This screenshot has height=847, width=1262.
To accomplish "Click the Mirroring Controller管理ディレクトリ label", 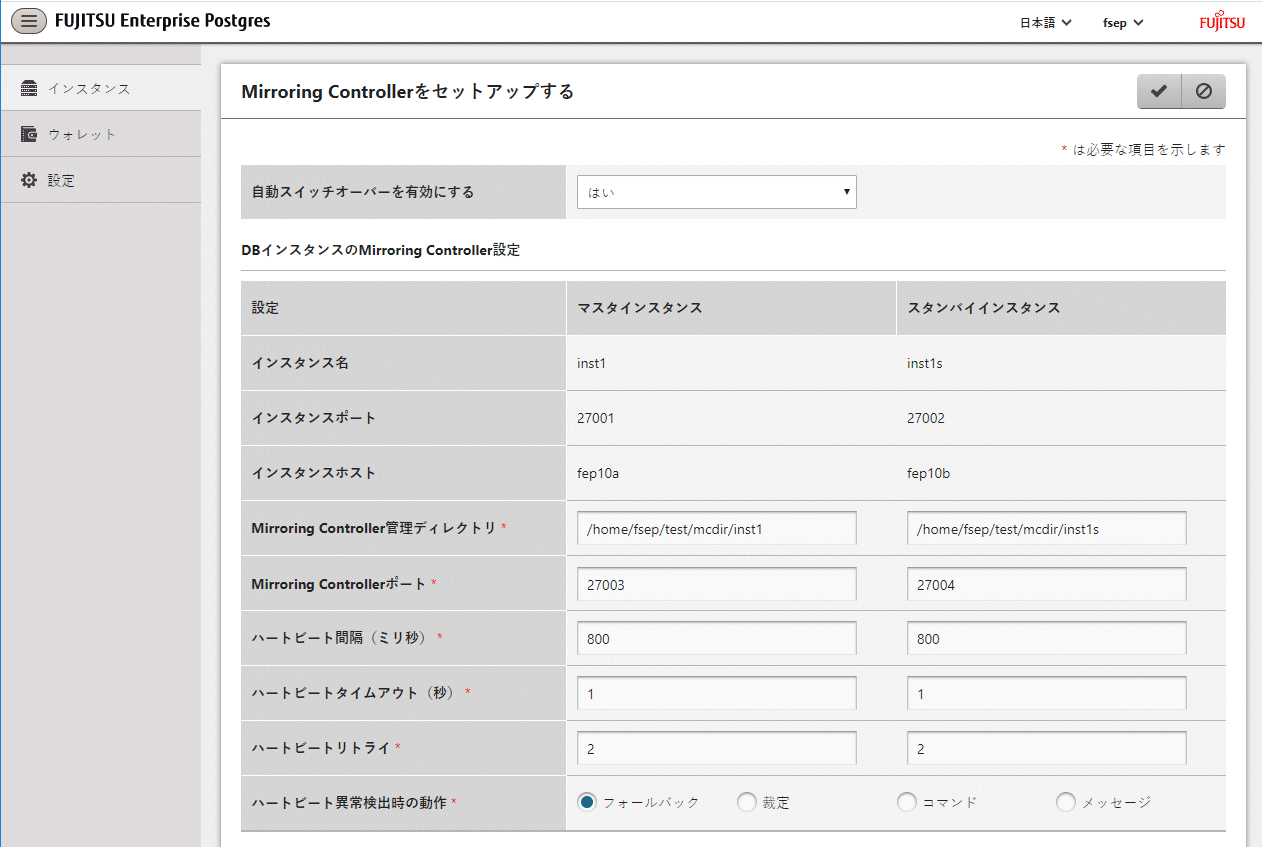I will (374, 528).
